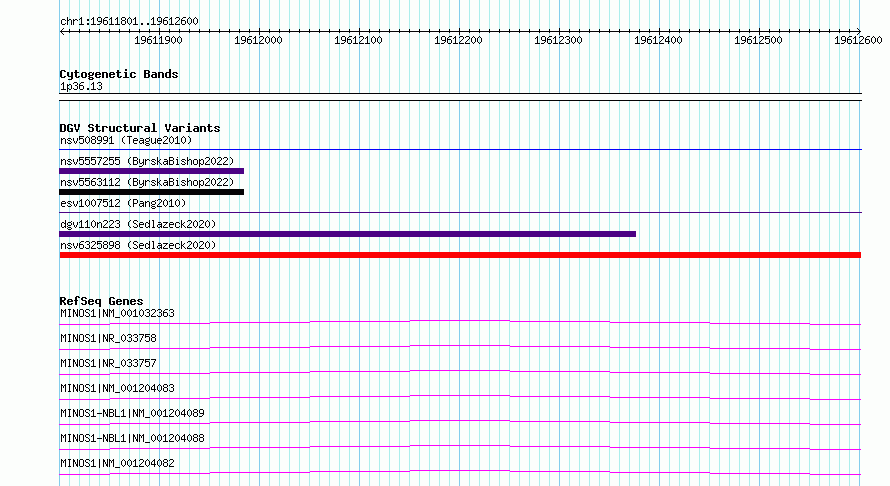890x486 pixels.
Task: Click the purple bar under nsv5557255
Action: (152, 171)
